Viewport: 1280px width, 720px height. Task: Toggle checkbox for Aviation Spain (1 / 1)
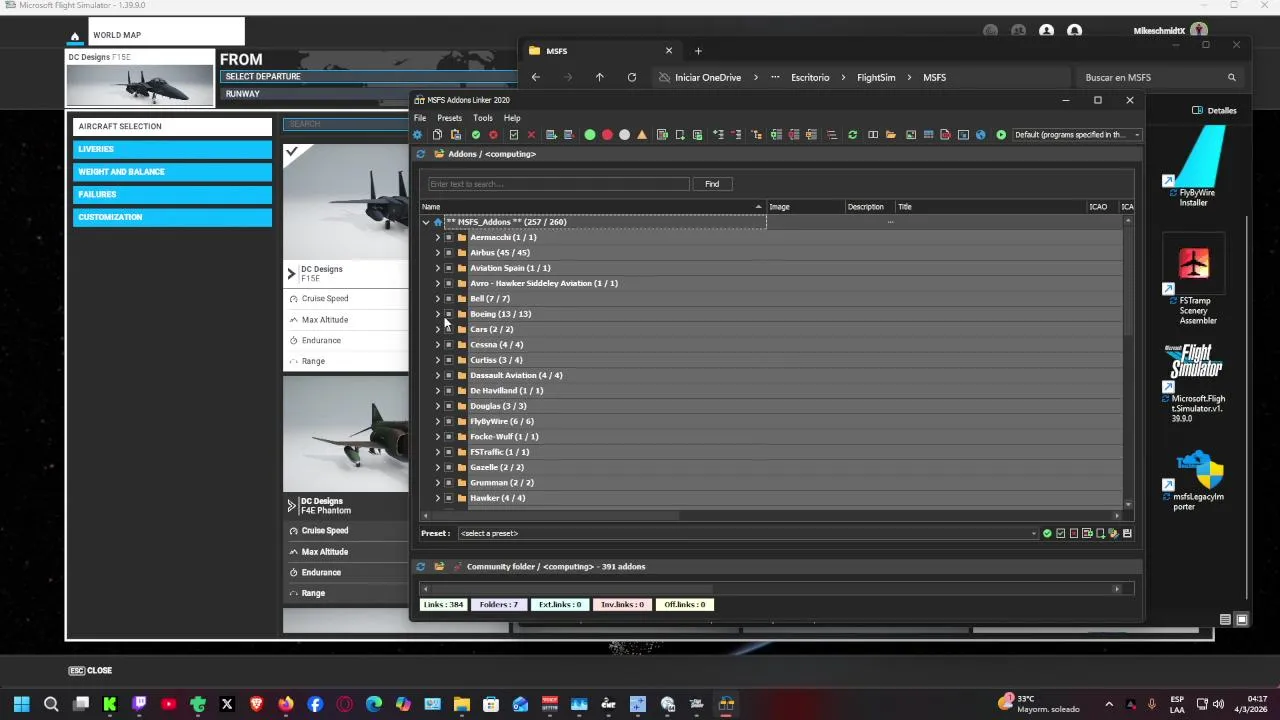pos(449,268)
